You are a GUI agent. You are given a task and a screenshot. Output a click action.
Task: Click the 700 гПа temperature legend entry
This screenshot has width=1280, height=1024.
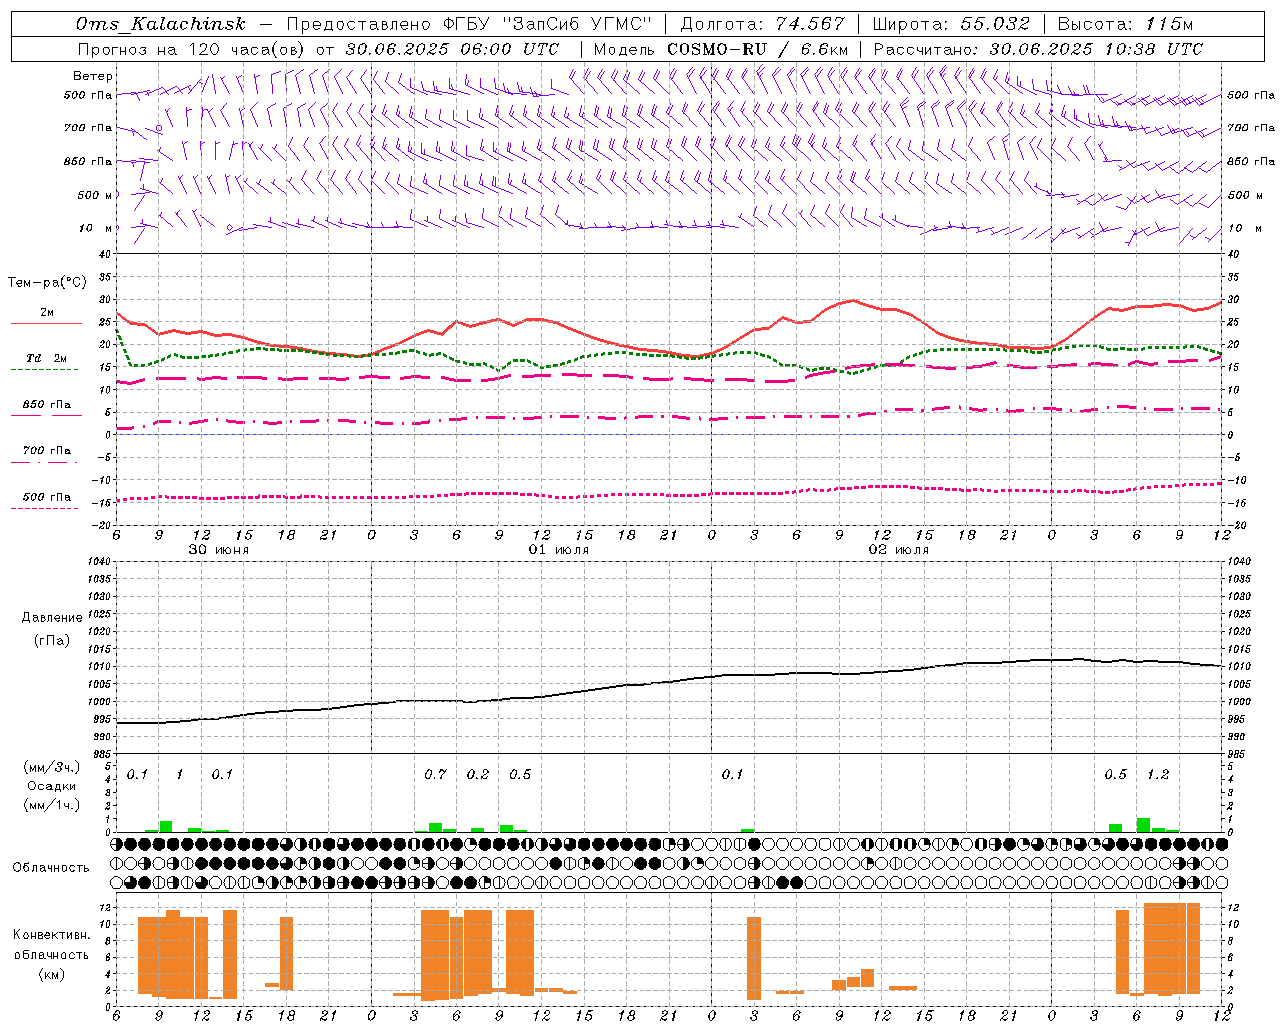tap(47, 450)
